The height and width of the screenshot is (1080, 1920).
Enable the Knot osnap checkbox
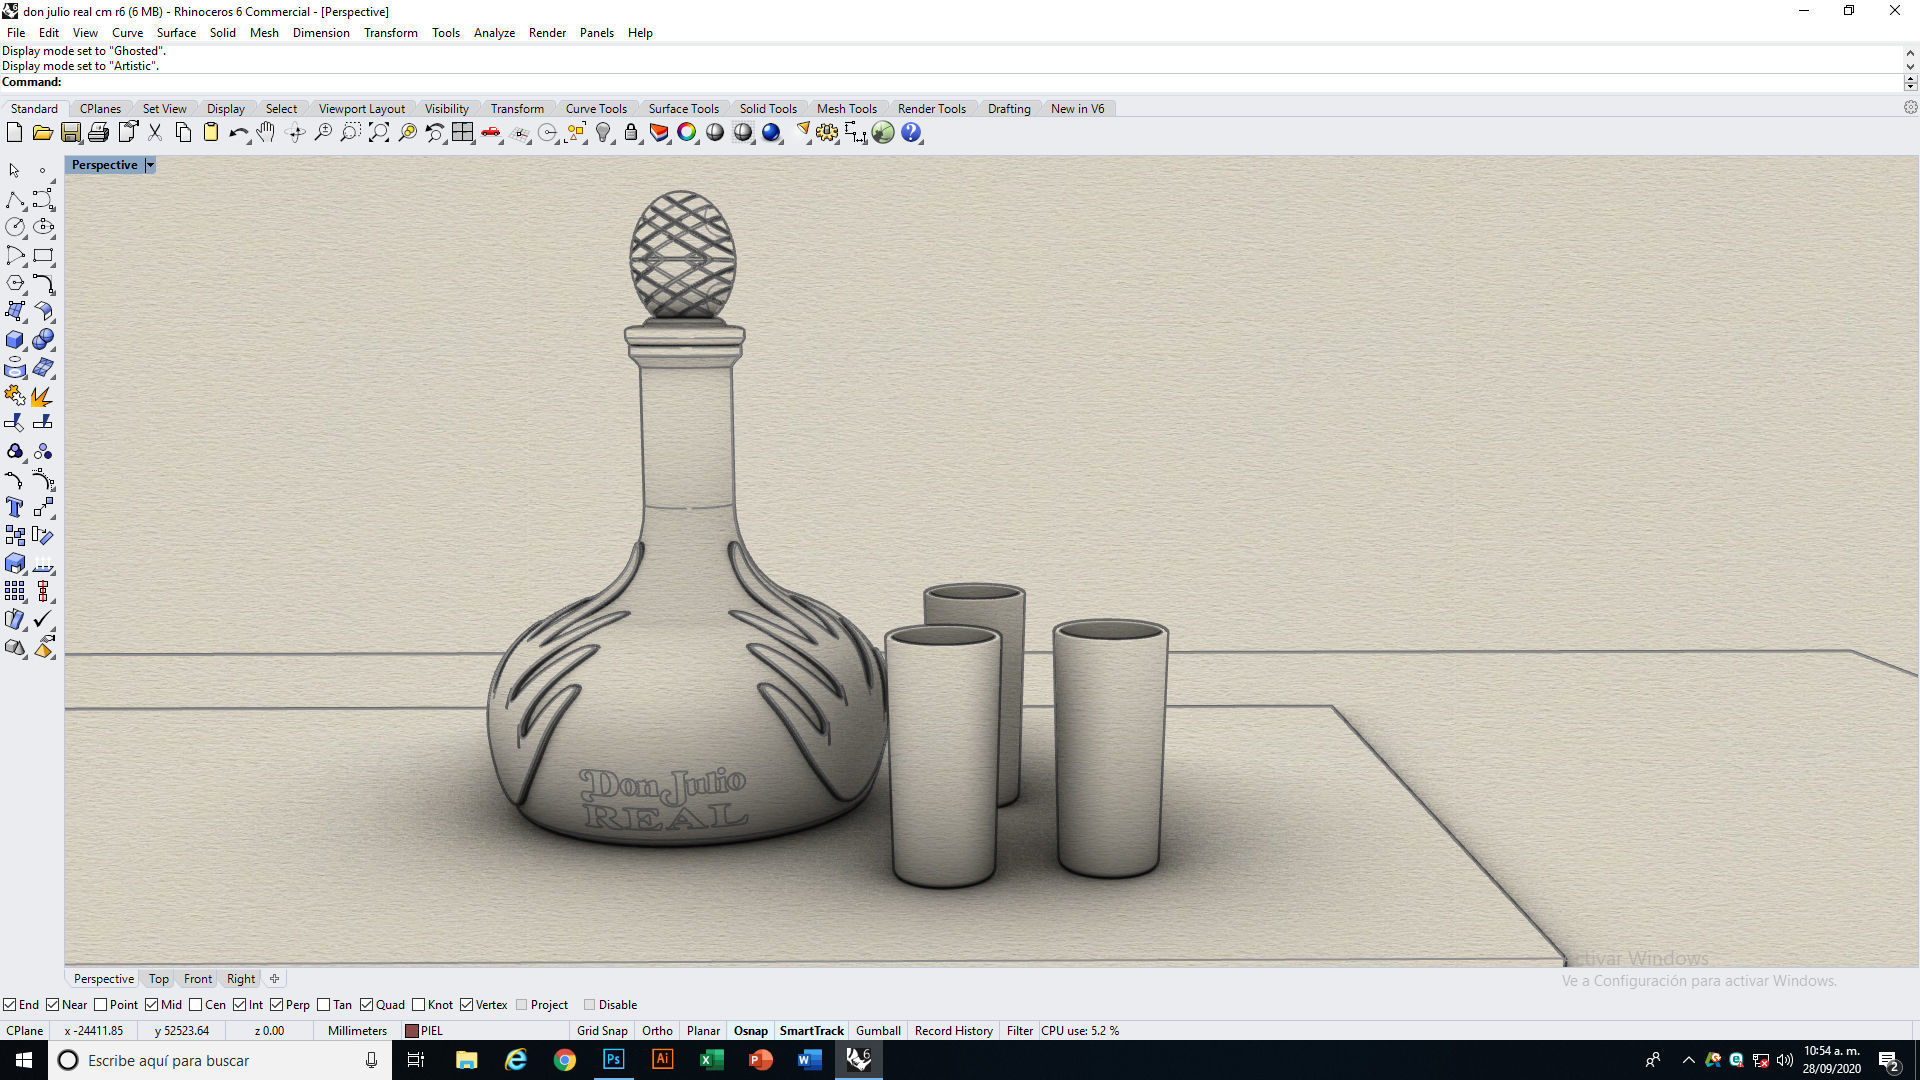point(419,1005)
